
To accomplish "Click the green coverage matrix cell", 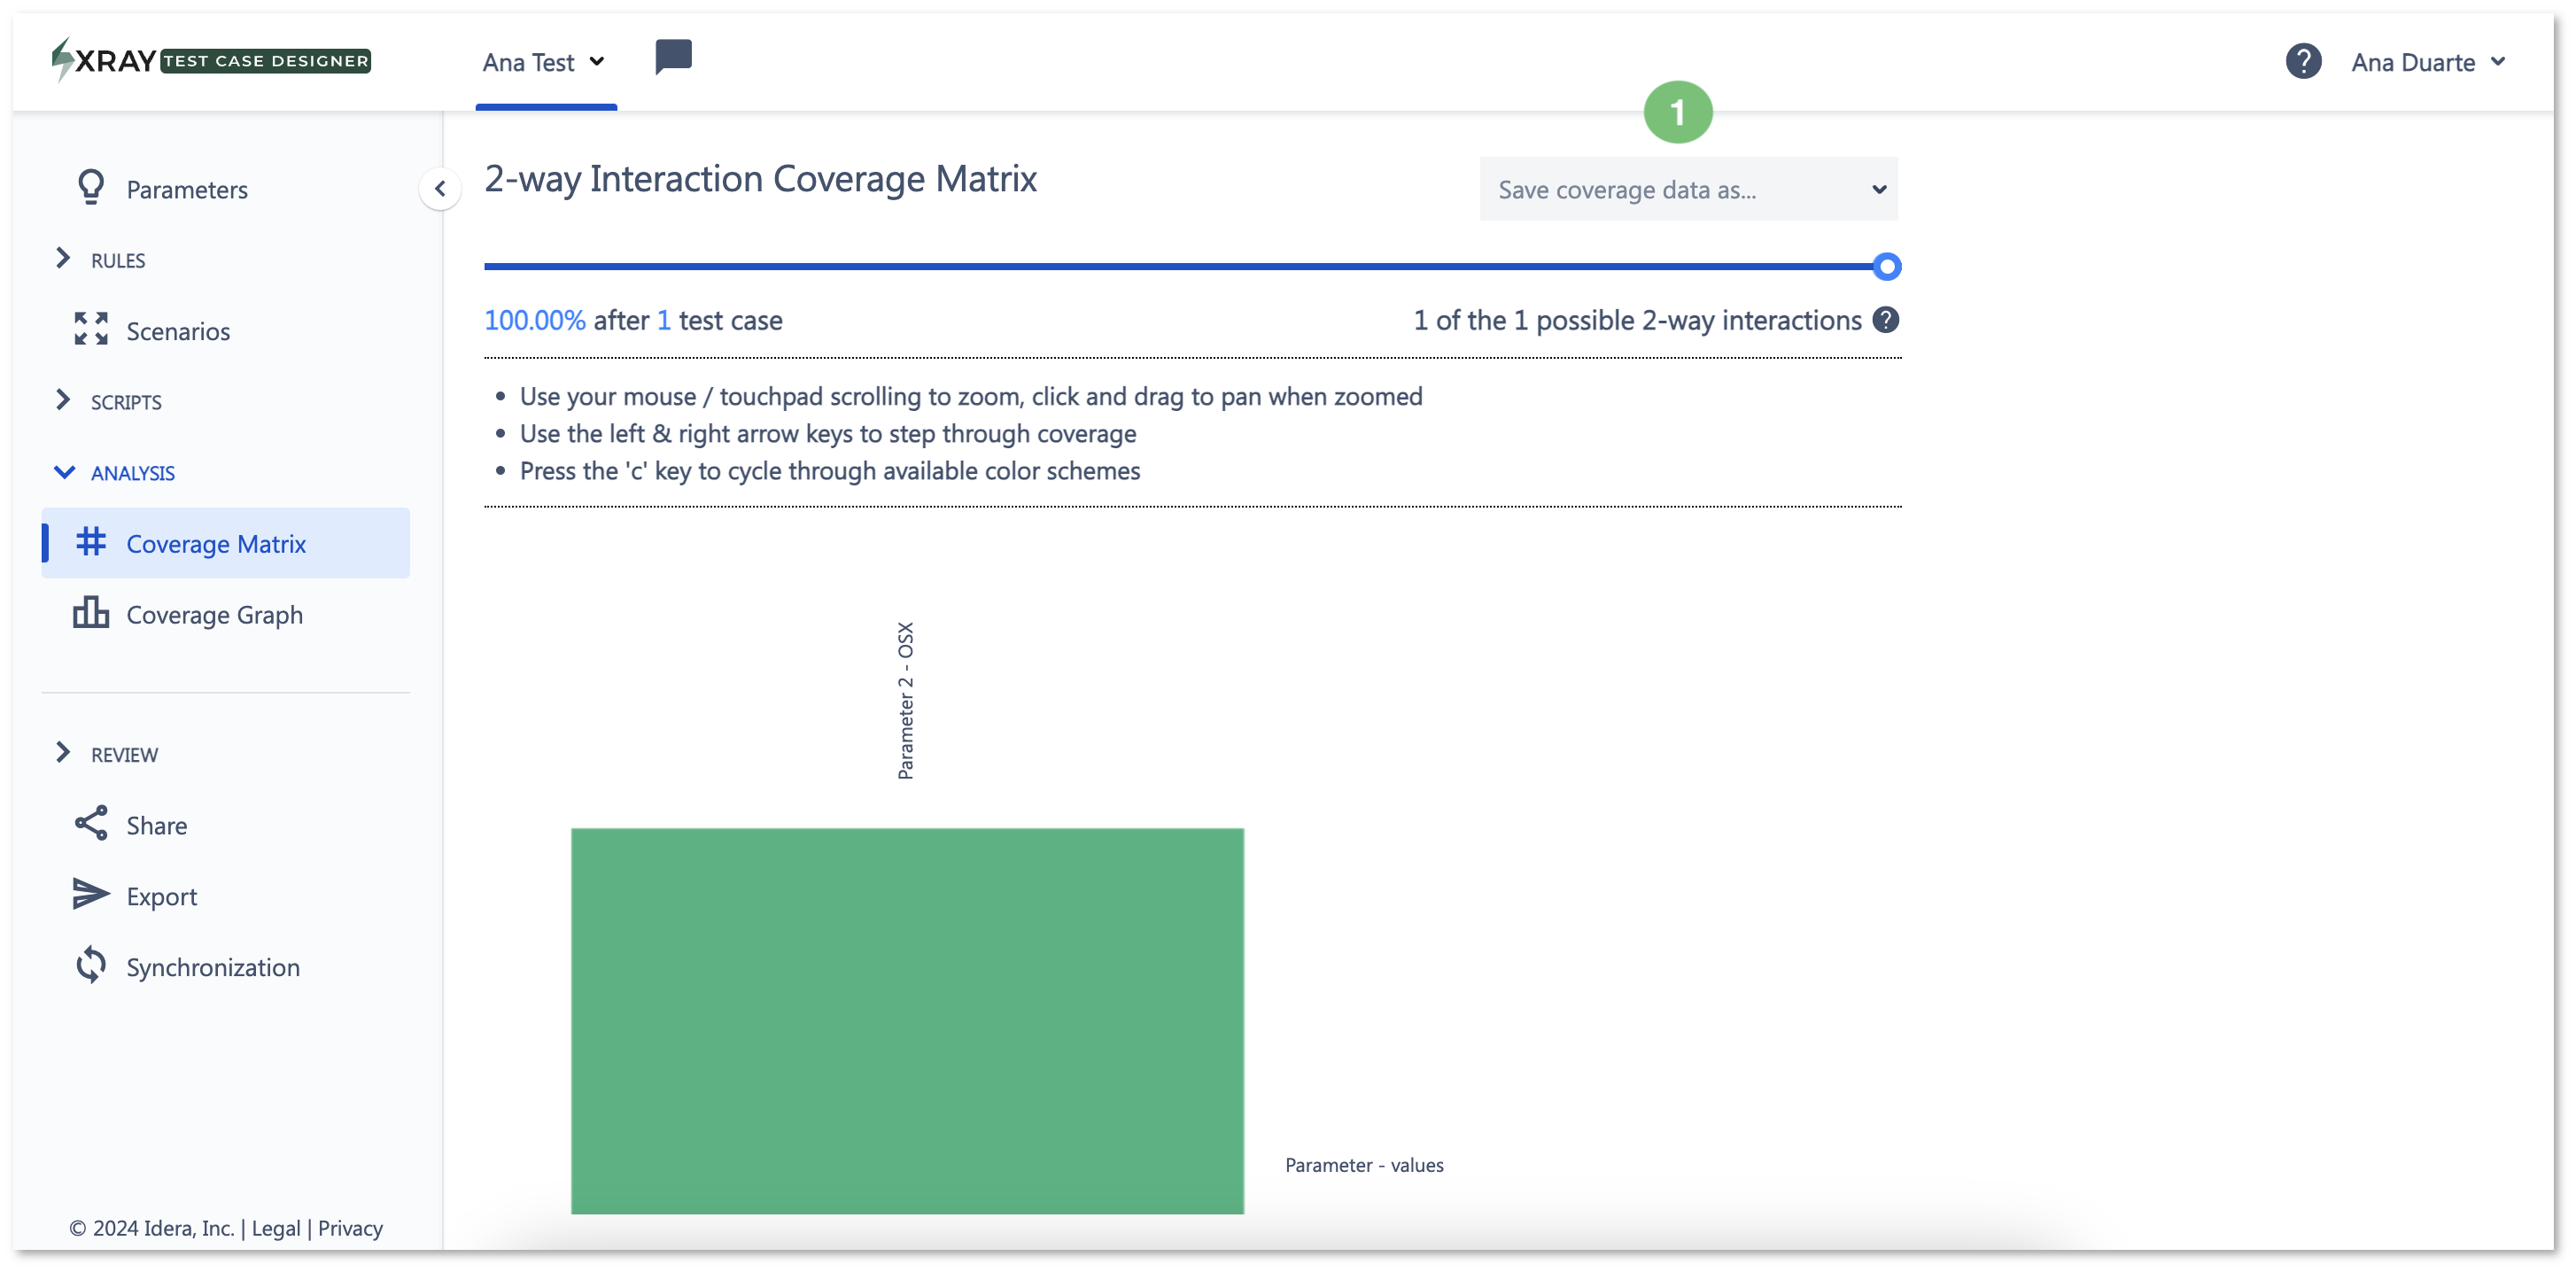I will pyautogui.click(x=907, y=1021).
